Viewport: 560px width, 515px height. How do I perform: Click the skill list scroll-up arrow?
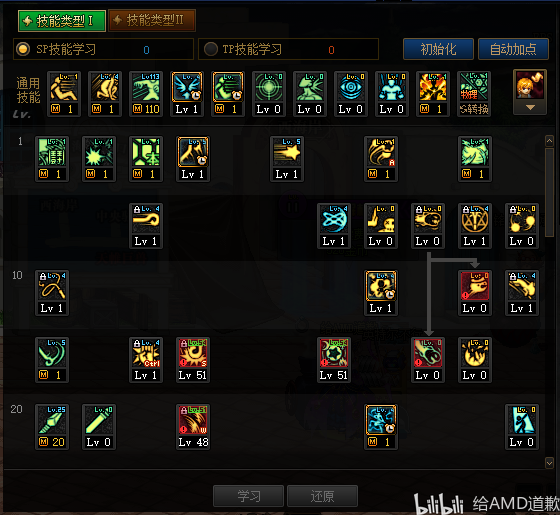(x=549, y=141)
